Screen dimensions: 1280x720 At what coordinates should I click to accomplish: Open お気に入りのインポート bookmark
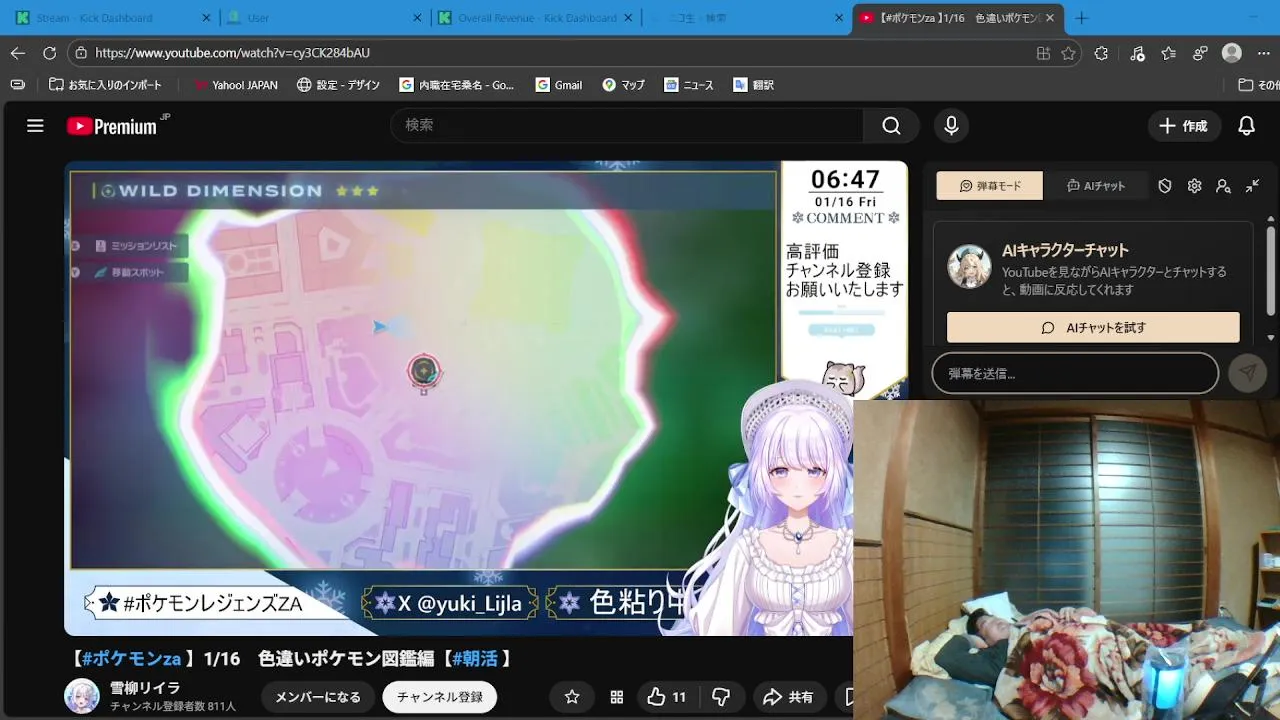click(x=105, y=85)
